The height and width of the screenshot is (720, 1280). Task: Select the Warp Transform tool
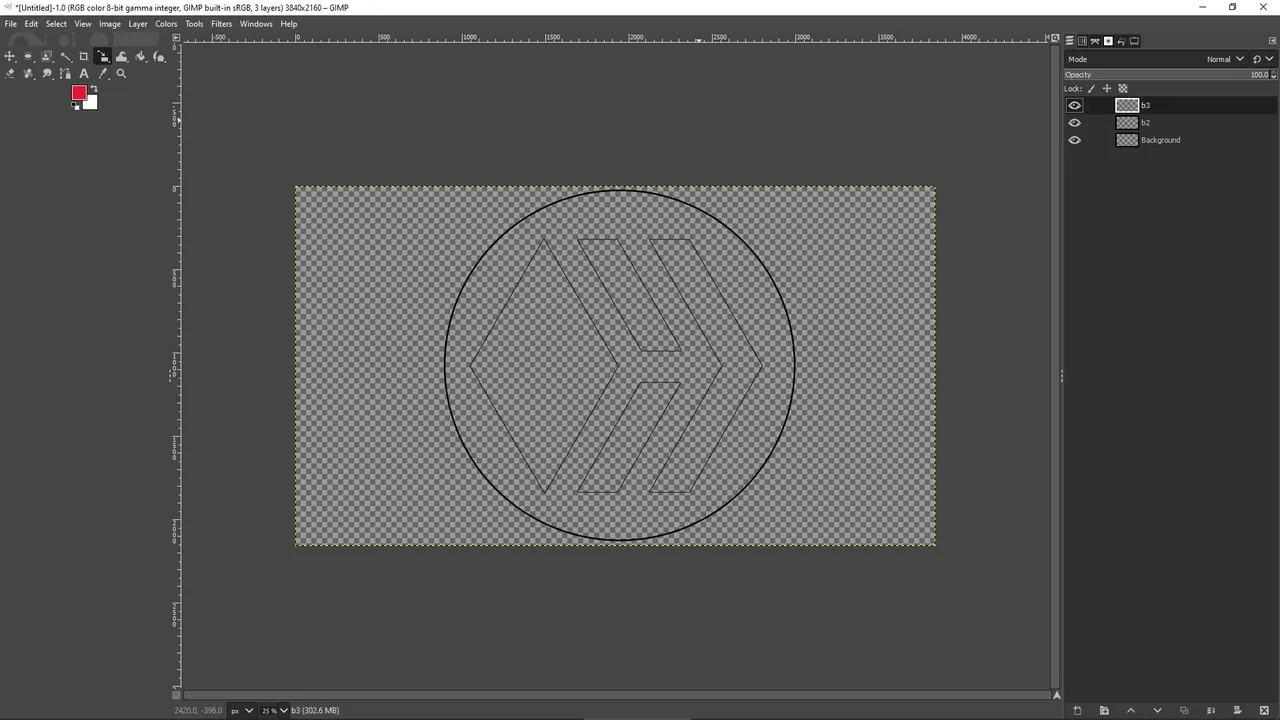pyautogui.click(x=121, y=56)
